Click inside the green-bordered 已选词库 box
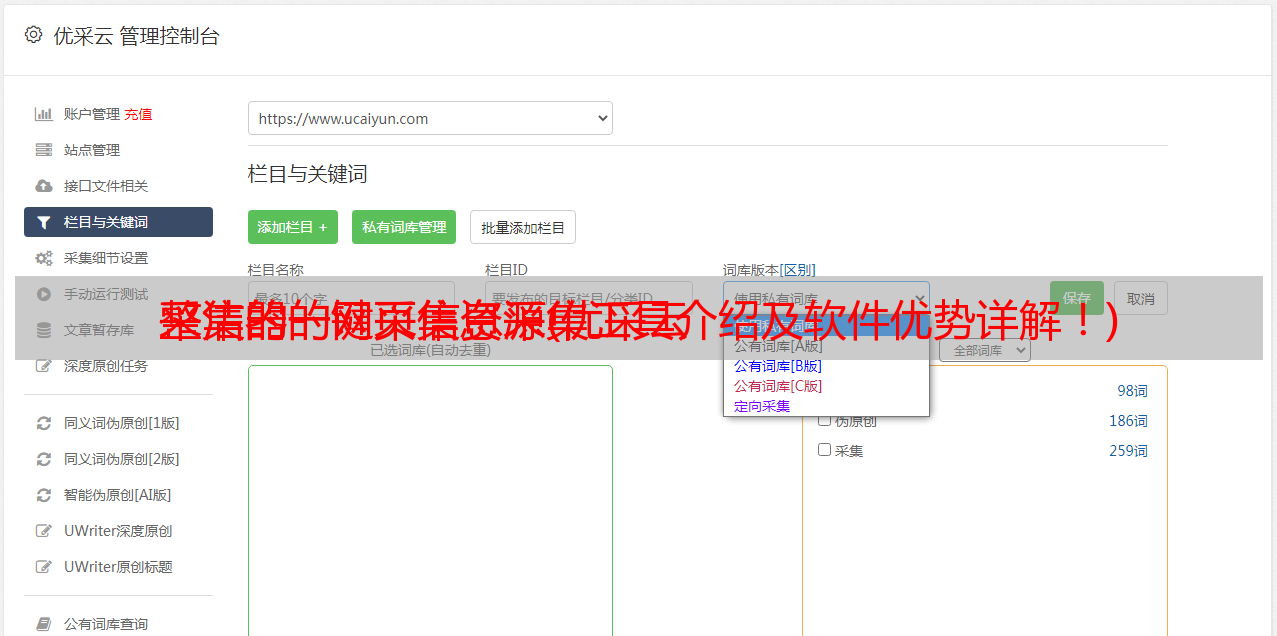This screenshot has width=1277, height=636. [x=430, y=500]
